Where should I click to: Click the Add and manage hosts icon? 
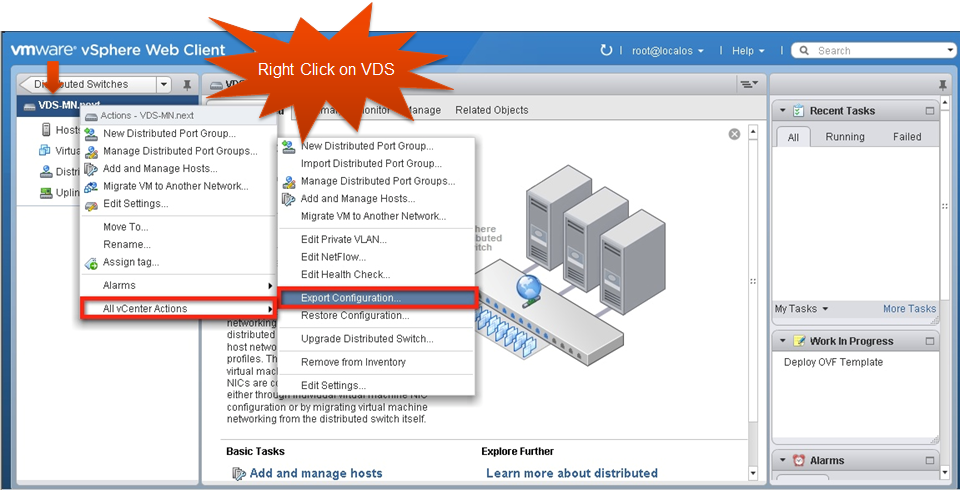239,473
